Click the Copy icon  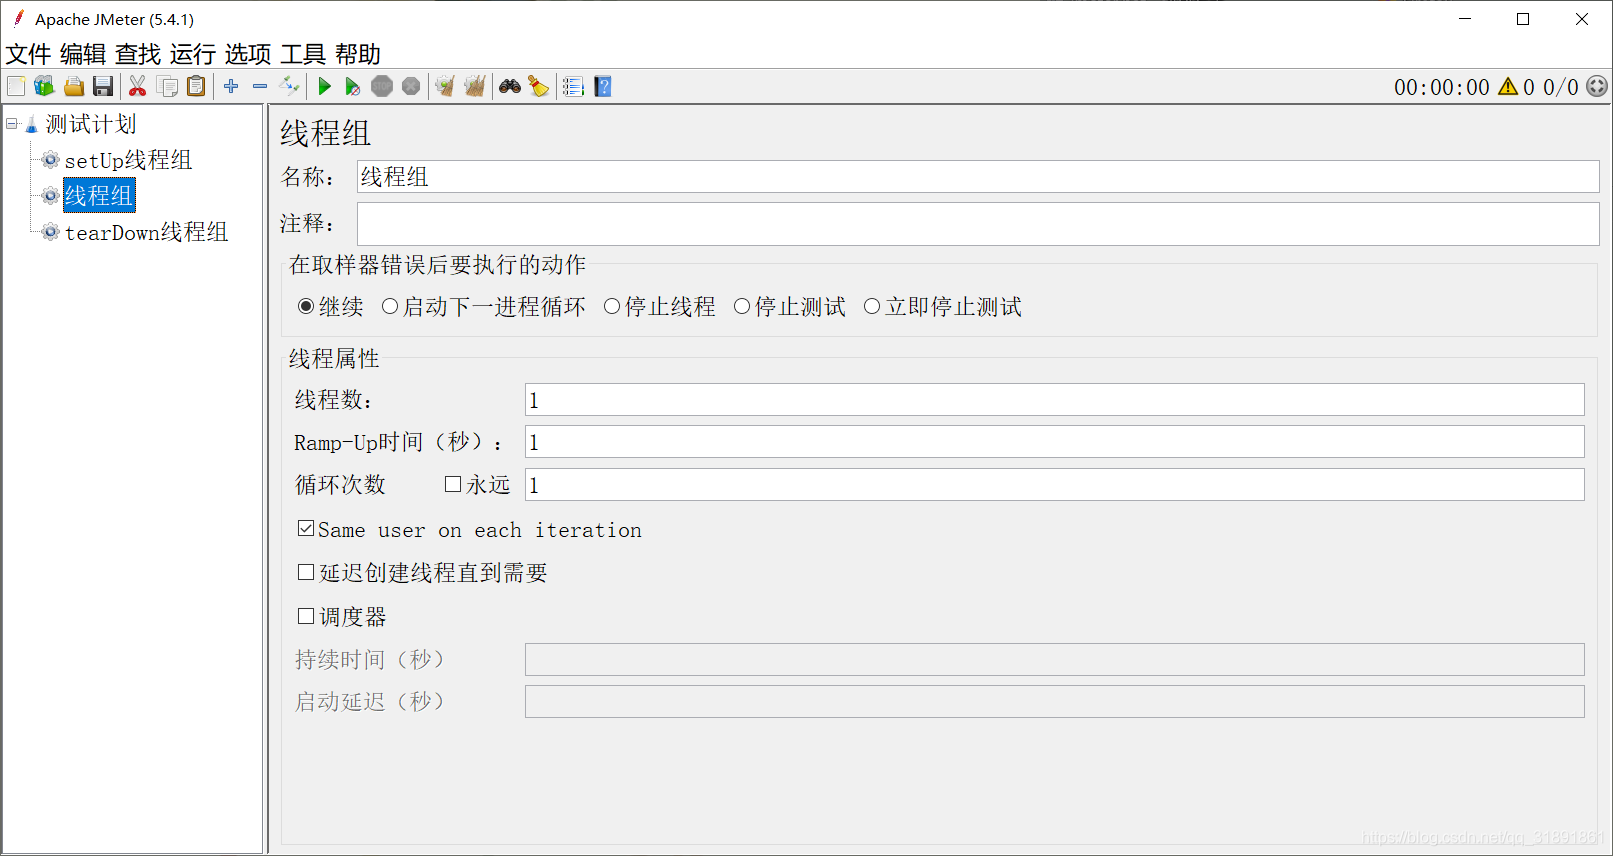click(x=168, y=87)
